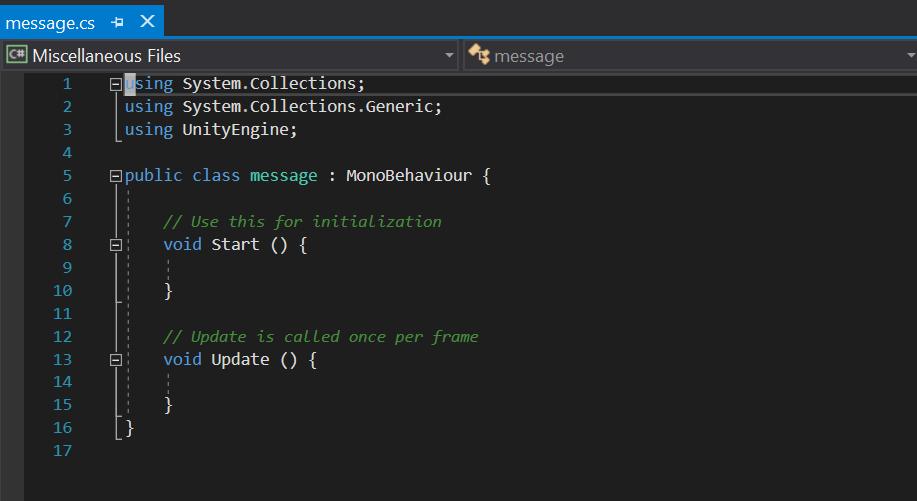Click the C# project icon
This screenshot has width=917, height=501.
coord(17,56)
